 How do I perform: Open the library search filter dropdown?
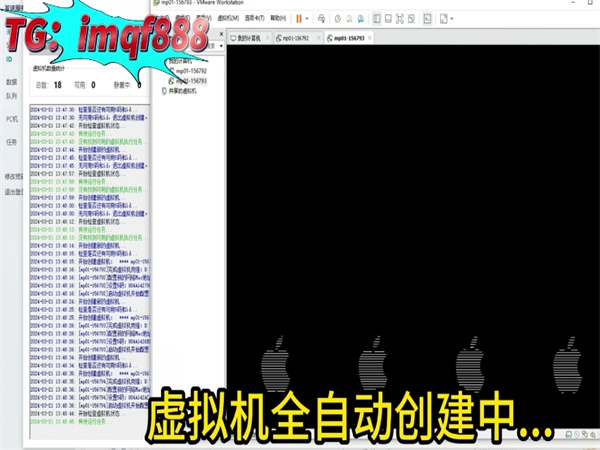(x=221, y=47)
